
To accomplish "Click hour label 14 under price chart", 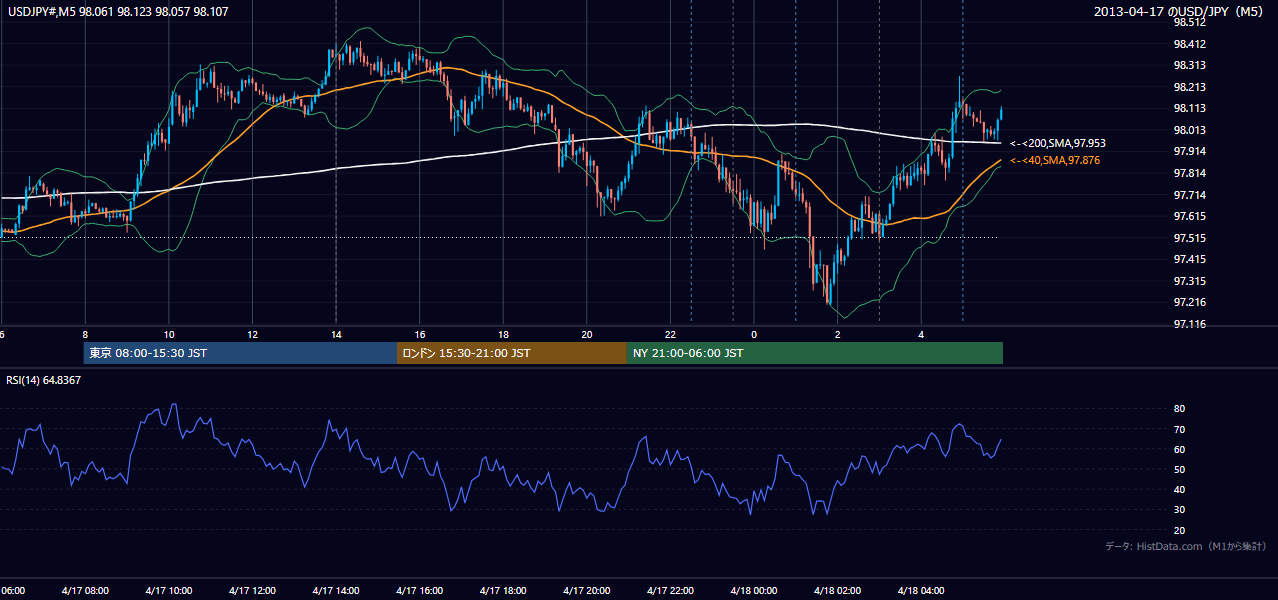I will (336, 335).
